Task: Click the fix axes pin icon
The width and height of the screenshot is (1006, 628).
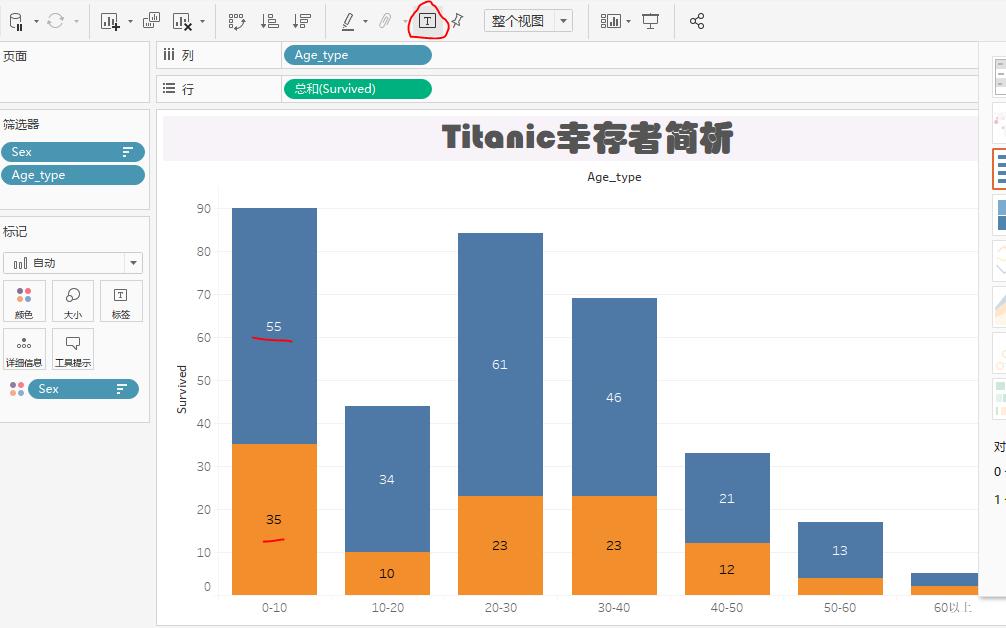Action: (457, 21)
